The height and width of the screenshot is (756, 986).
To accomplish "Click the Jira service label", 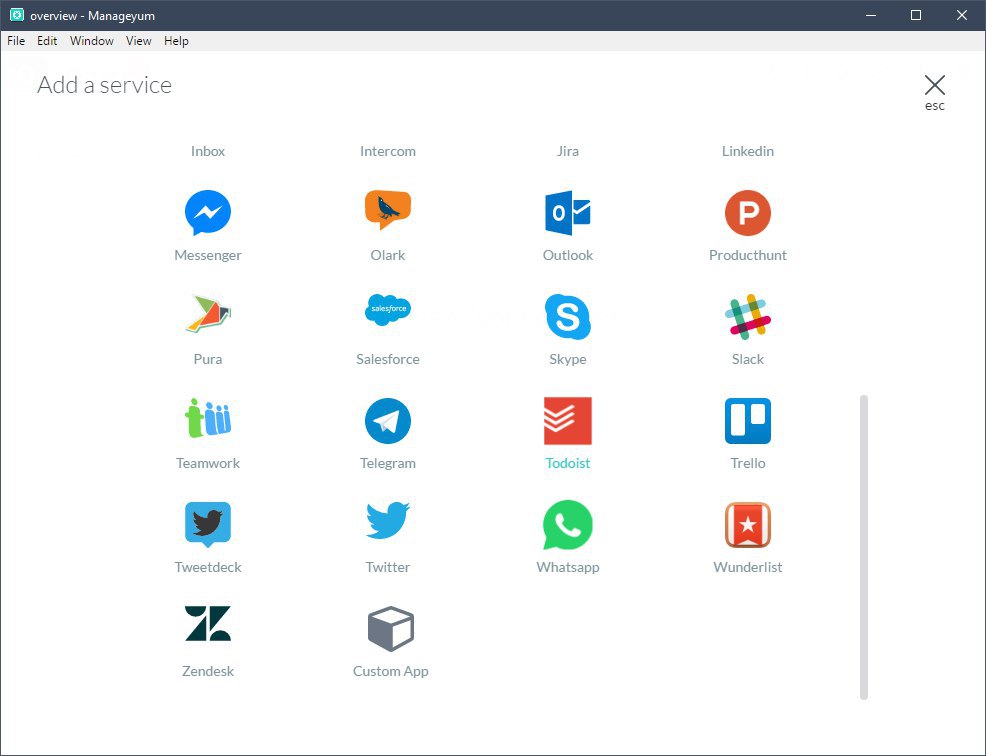I will (x=568, y=151).
